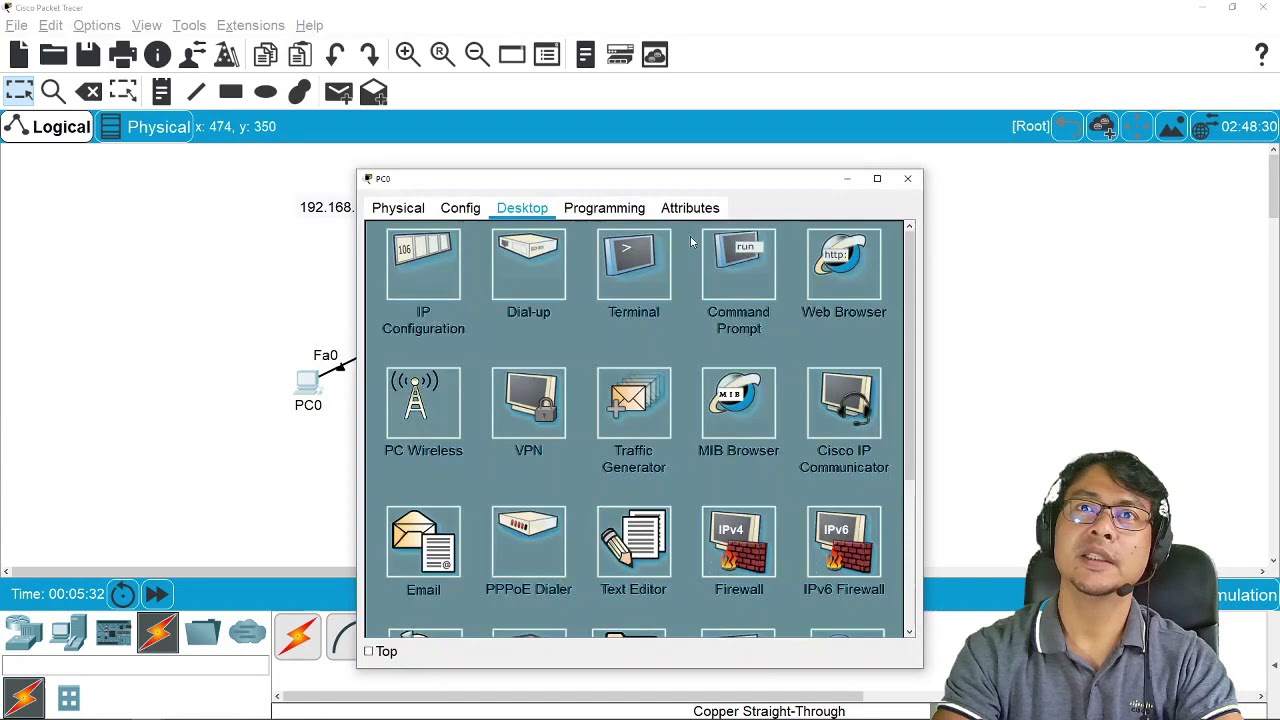
Task: Launch the Web Browser app
Action: tap(843, 264)
